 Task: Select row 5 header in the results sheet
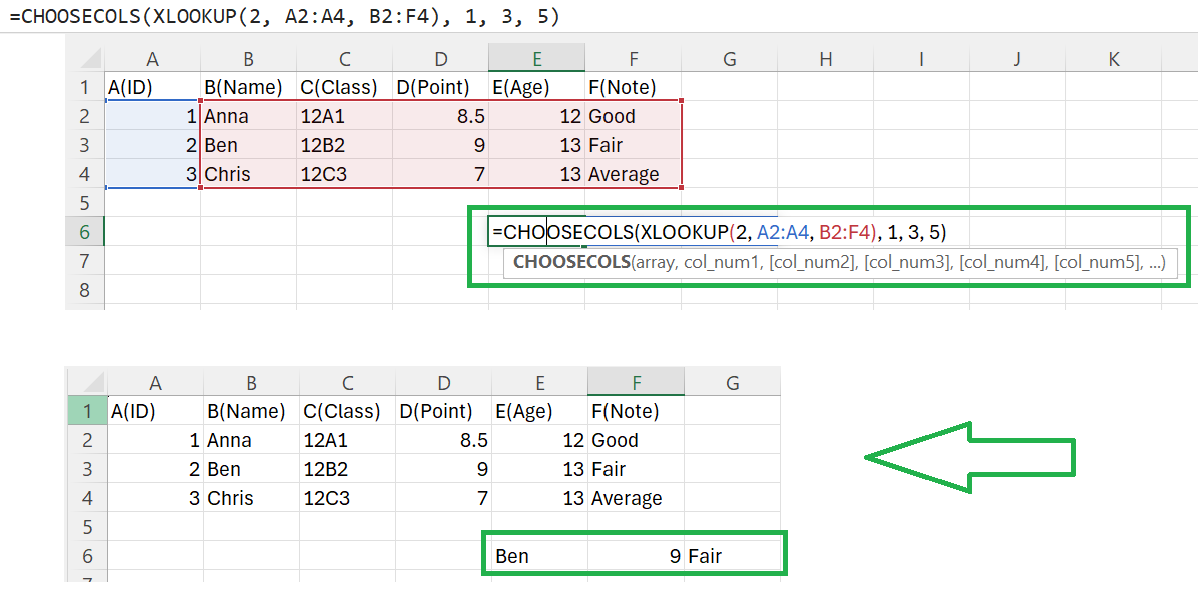(x=88, y=527)
